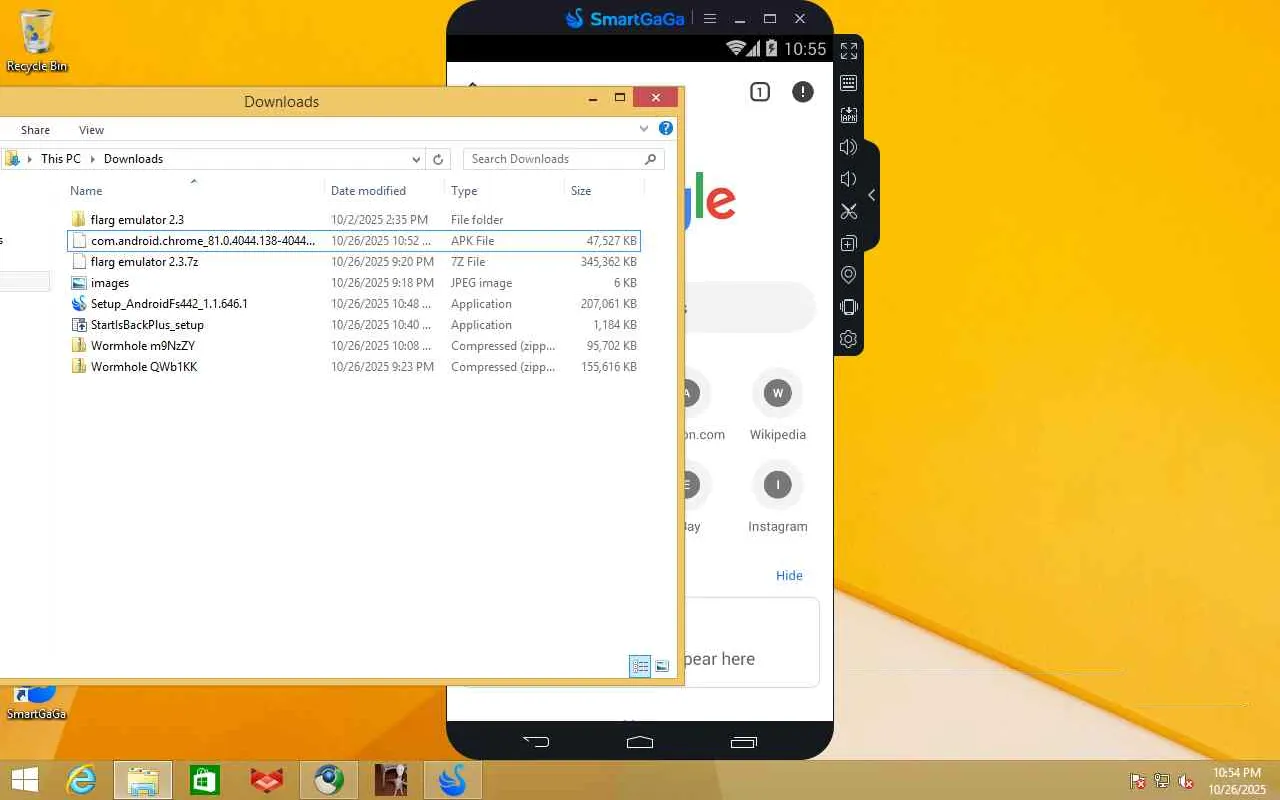Open SmartGaGa settings gear
This screenshot has height=800, width=1280.
pyautogui.click(x=848, y=339)
